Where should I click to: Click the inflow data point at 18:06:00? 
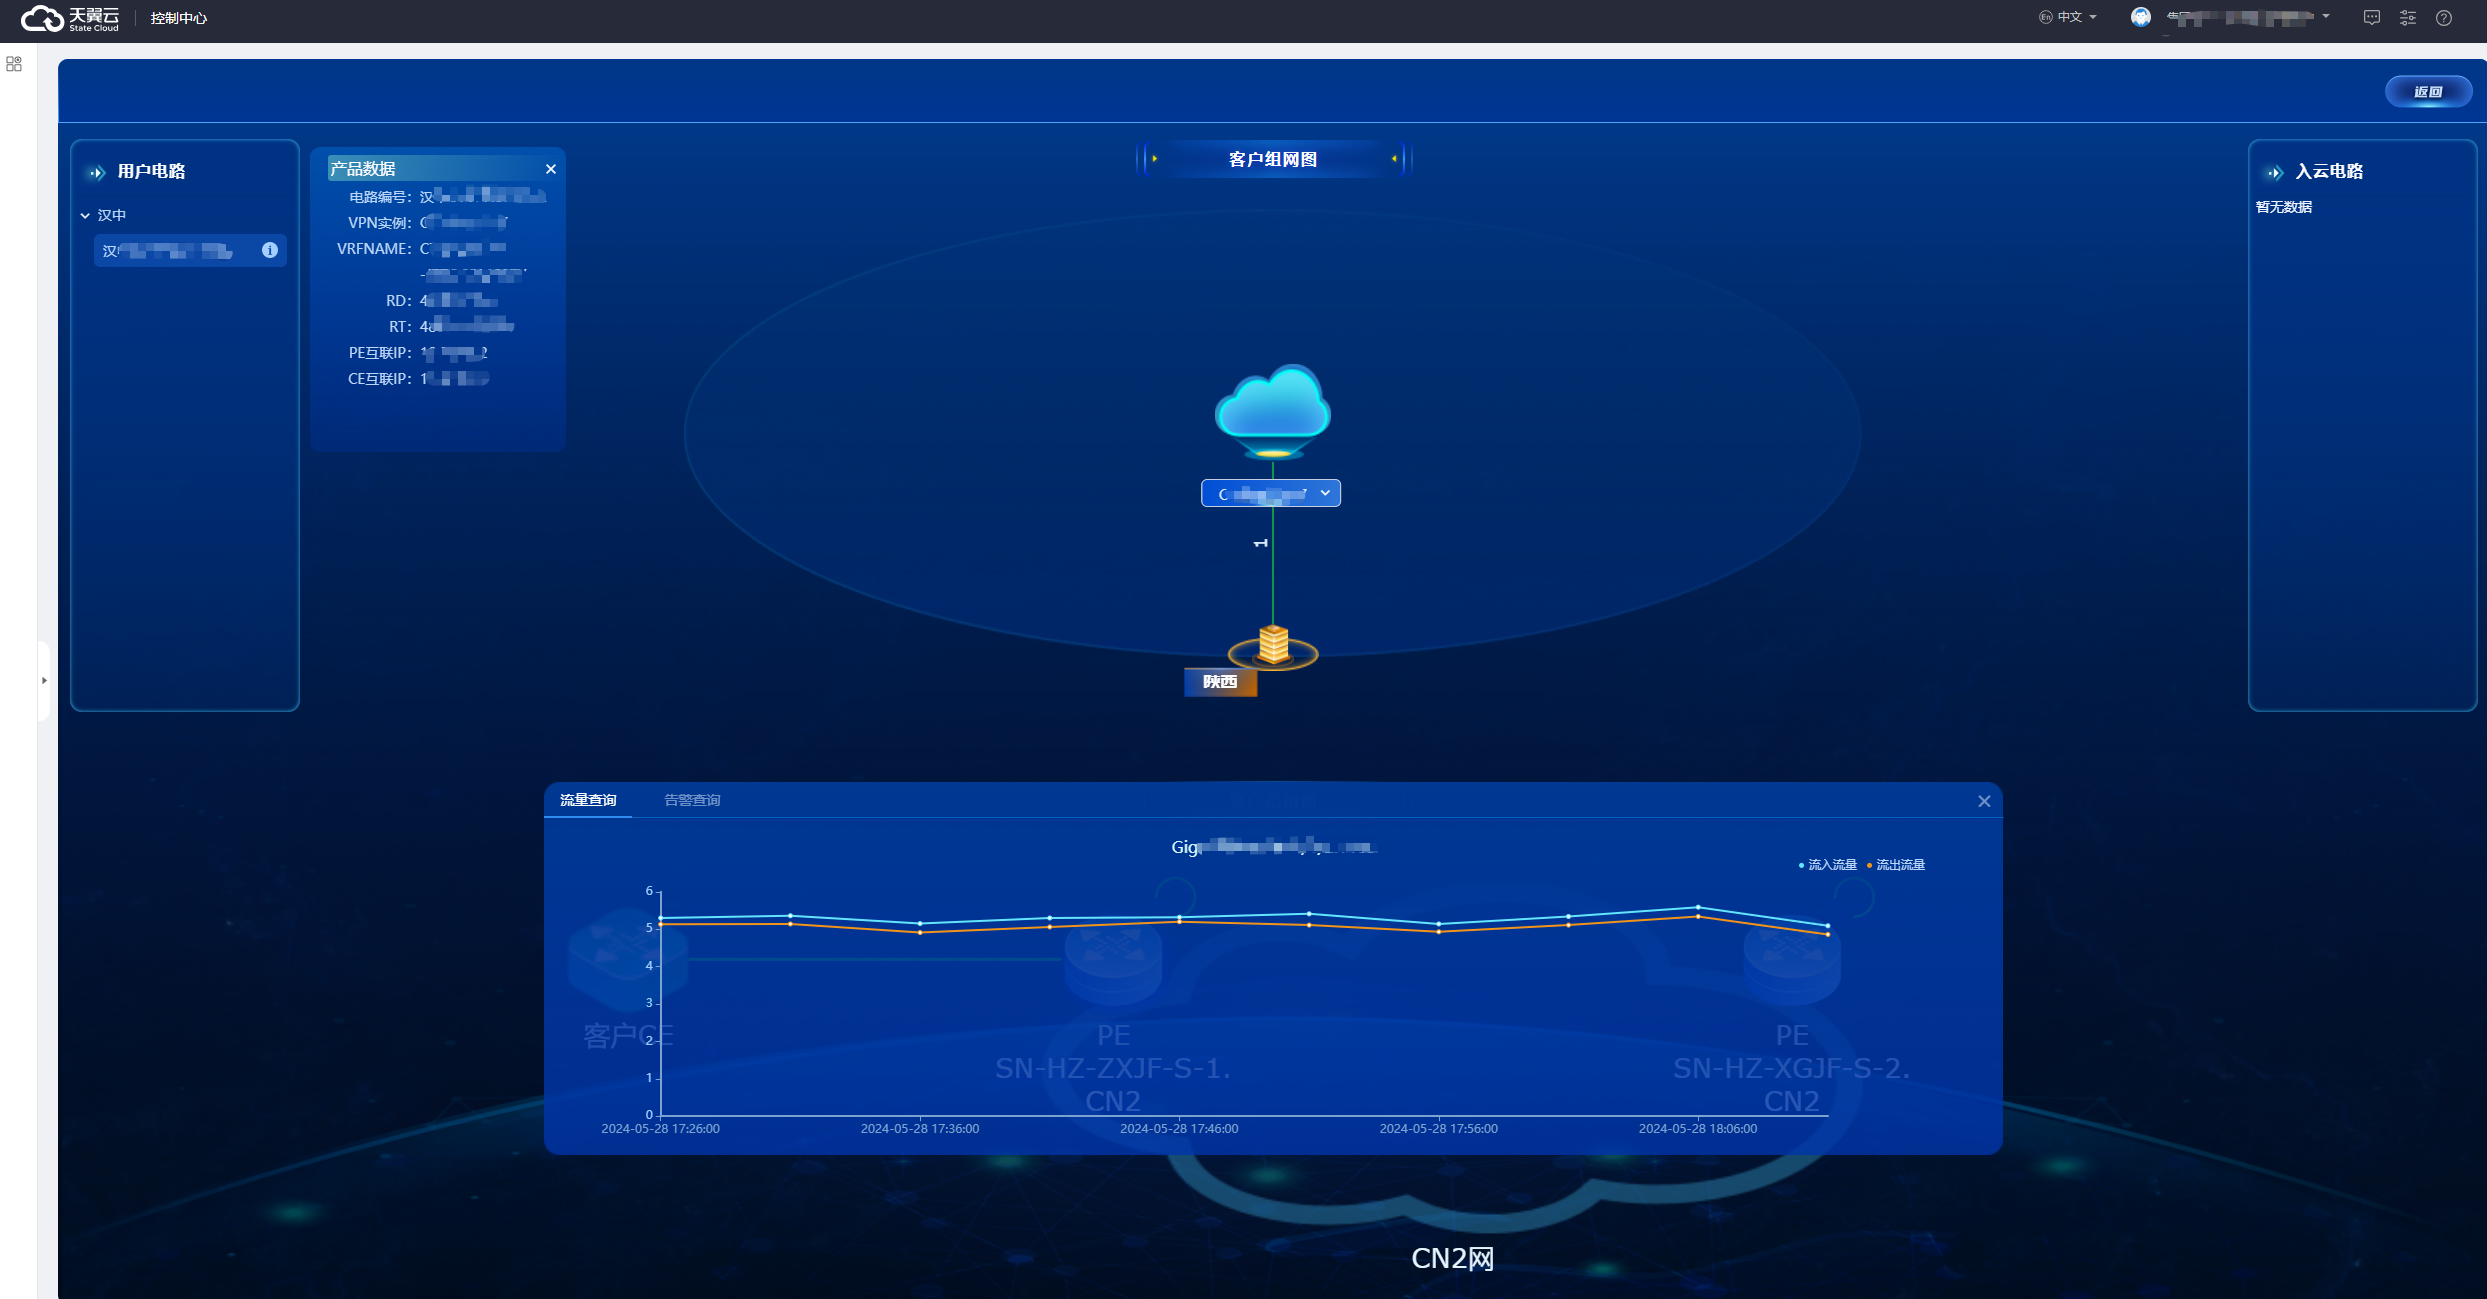[1698, 907]
